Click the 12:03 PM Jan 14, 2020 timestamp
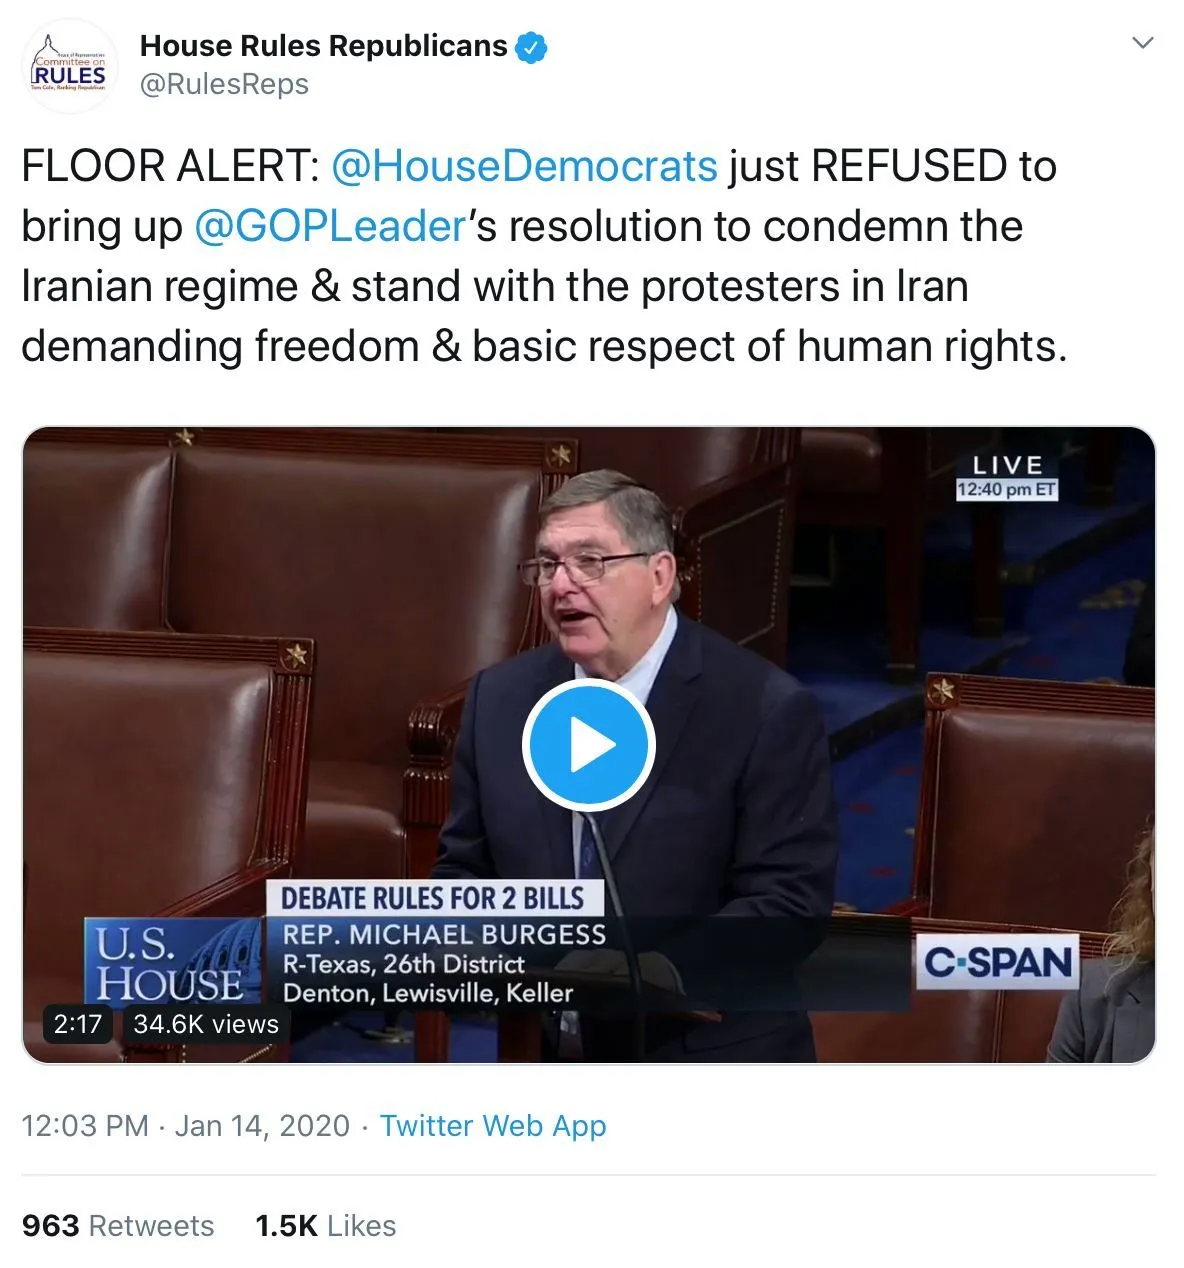Viewport: 1184px width, 1268px height. pyautogui.click(x=186, y=1126)
